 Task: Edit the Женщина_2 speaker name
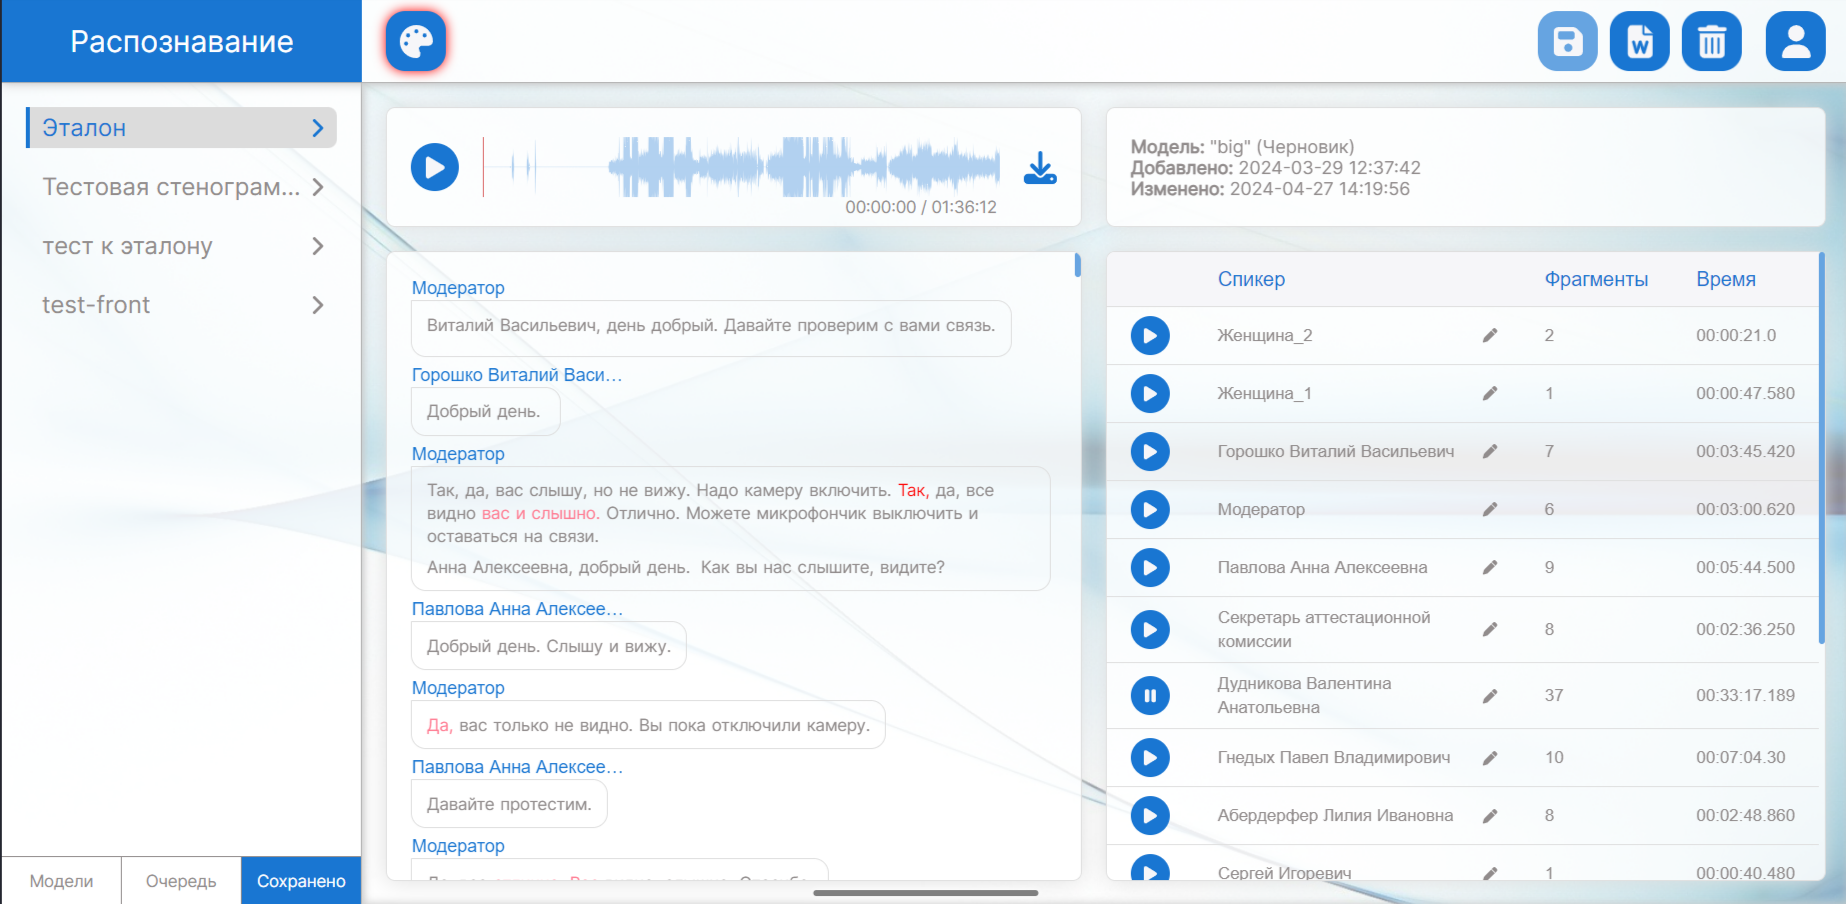pyautogui.click(x=1489, y=336)
